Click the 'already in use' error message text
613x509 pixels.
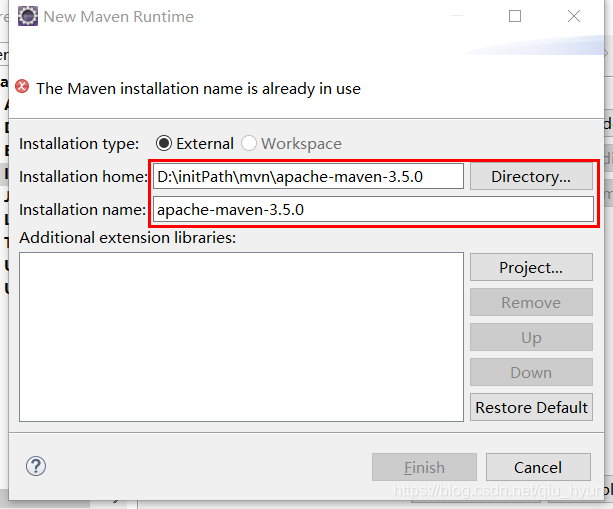click(x=199, y=89)
